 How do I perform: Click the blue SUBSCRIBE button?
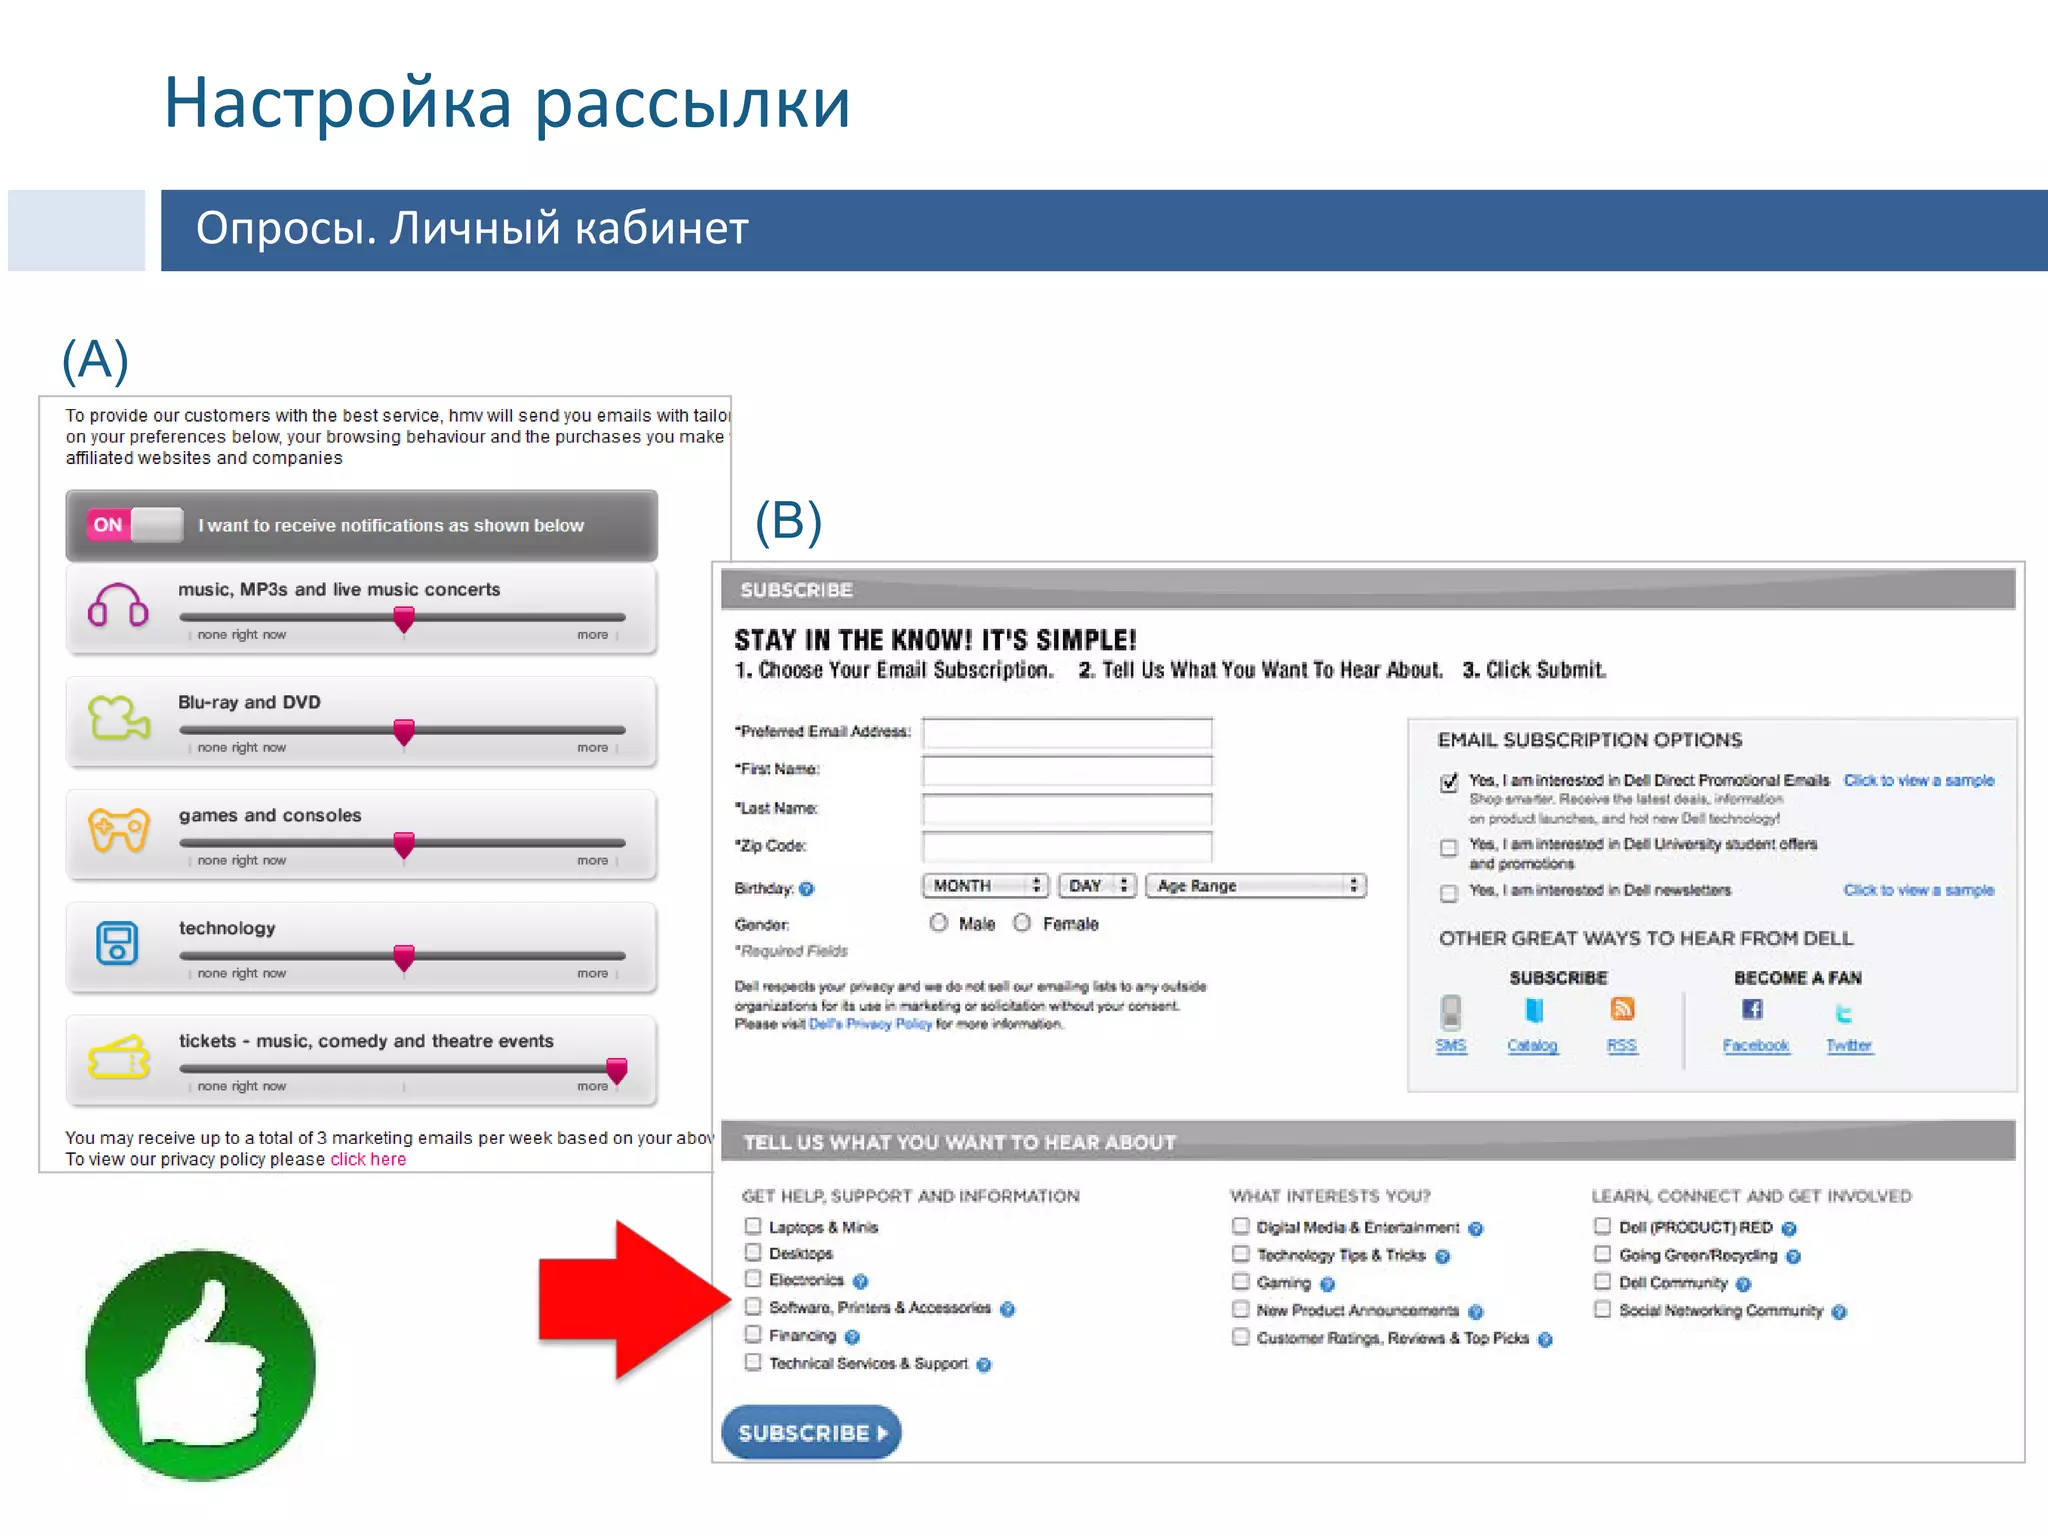tap(811, 1432)
